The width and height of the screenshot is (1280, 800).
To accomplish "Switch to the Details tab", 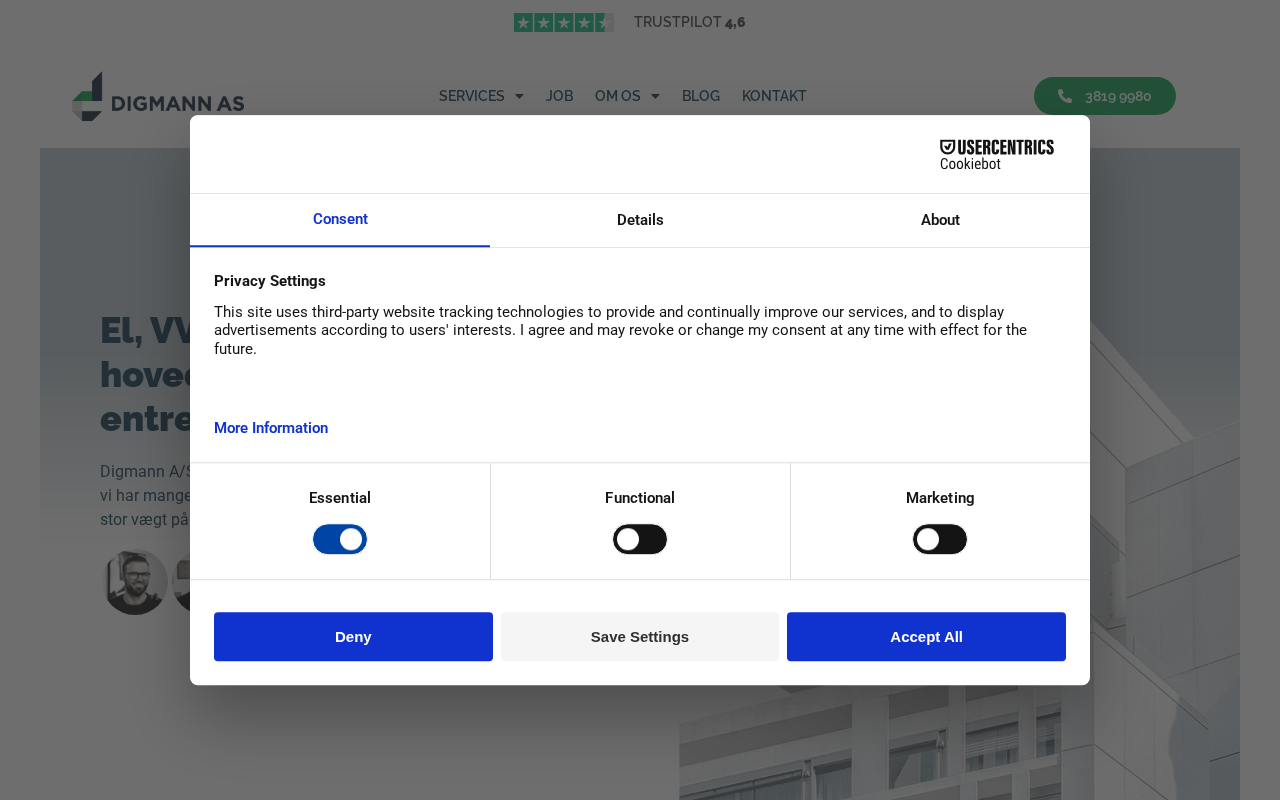I will (640, 220).
